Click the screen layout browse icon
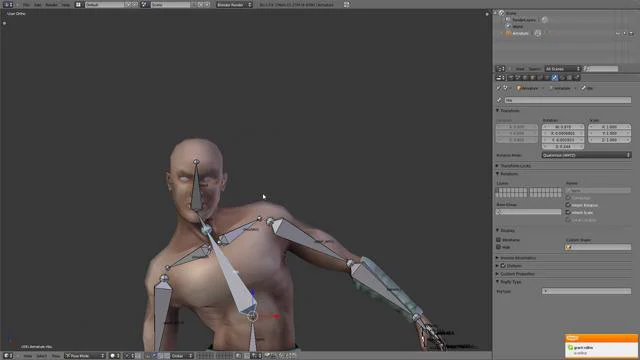Screen dimensions: 640x360 pyautogui.click(x=78, y=4)
